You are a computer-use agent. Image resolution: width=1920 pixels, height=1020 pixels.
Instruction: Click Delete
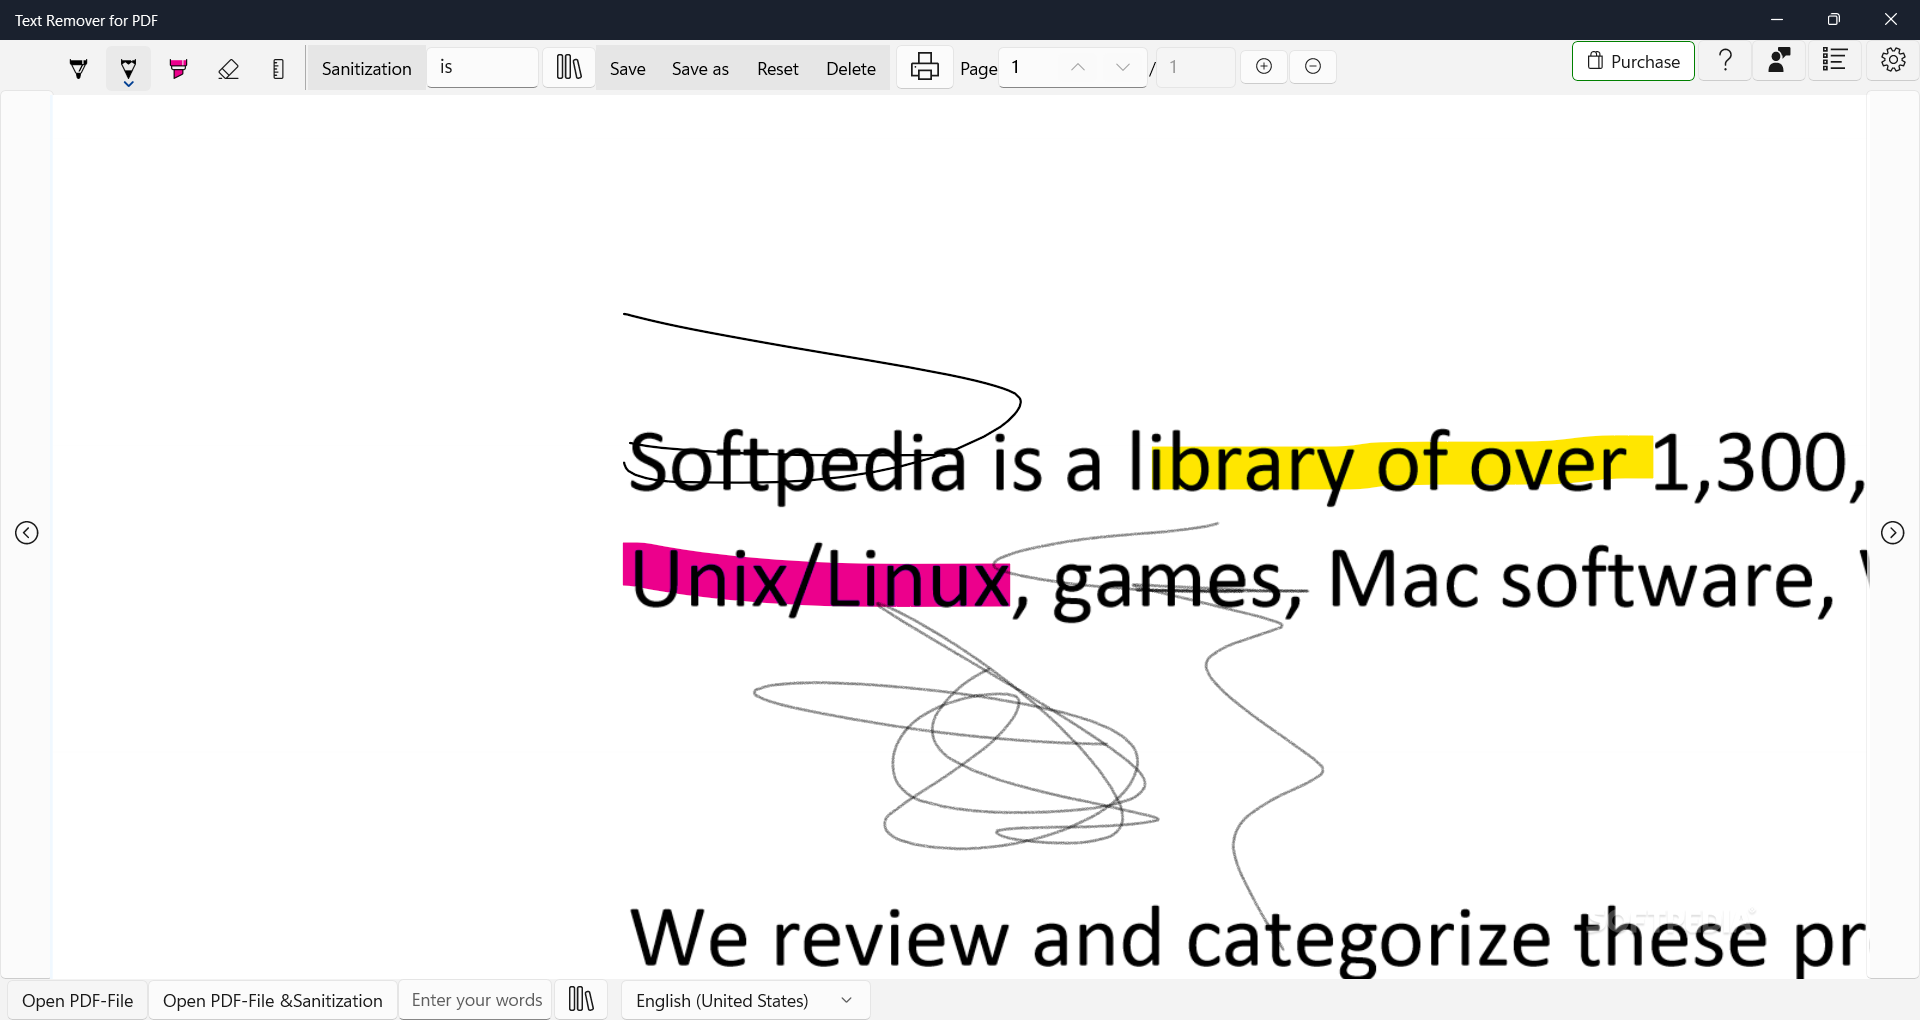click(x=851, y=68)
